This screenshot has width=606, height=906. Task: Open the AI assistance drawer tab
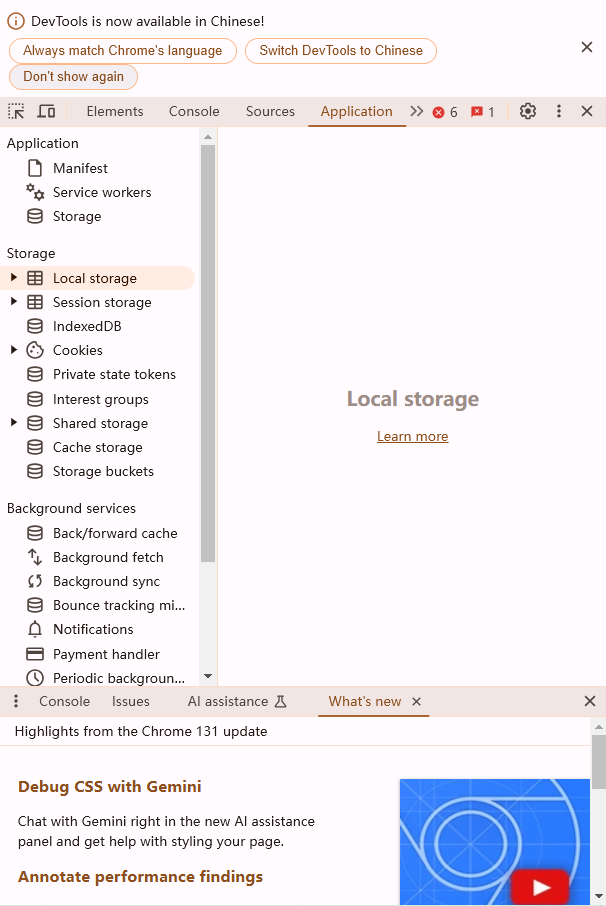pos(237,701)
